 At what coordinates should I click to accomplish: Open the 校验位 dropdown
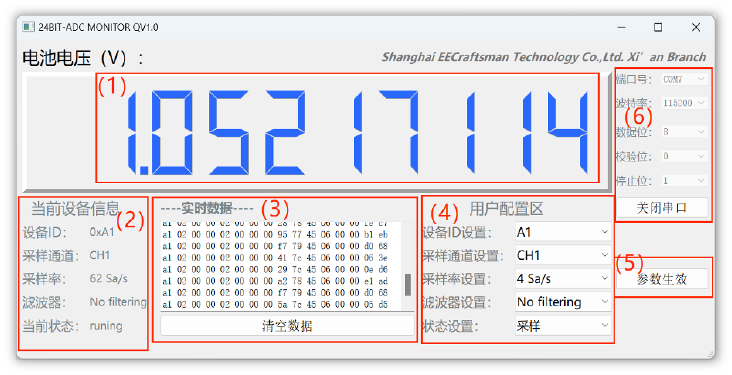684,156
